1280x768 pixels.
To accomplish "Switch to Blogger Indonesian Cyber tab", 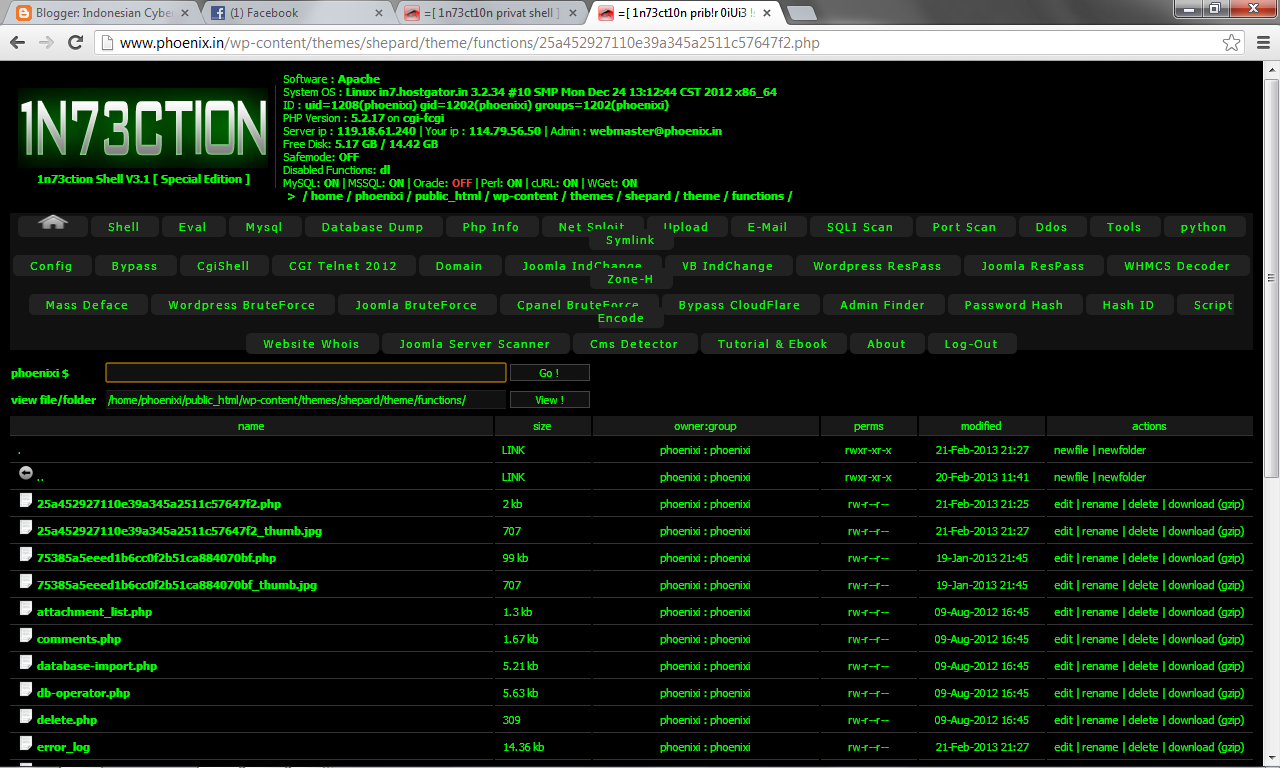I will coord(104,13).
